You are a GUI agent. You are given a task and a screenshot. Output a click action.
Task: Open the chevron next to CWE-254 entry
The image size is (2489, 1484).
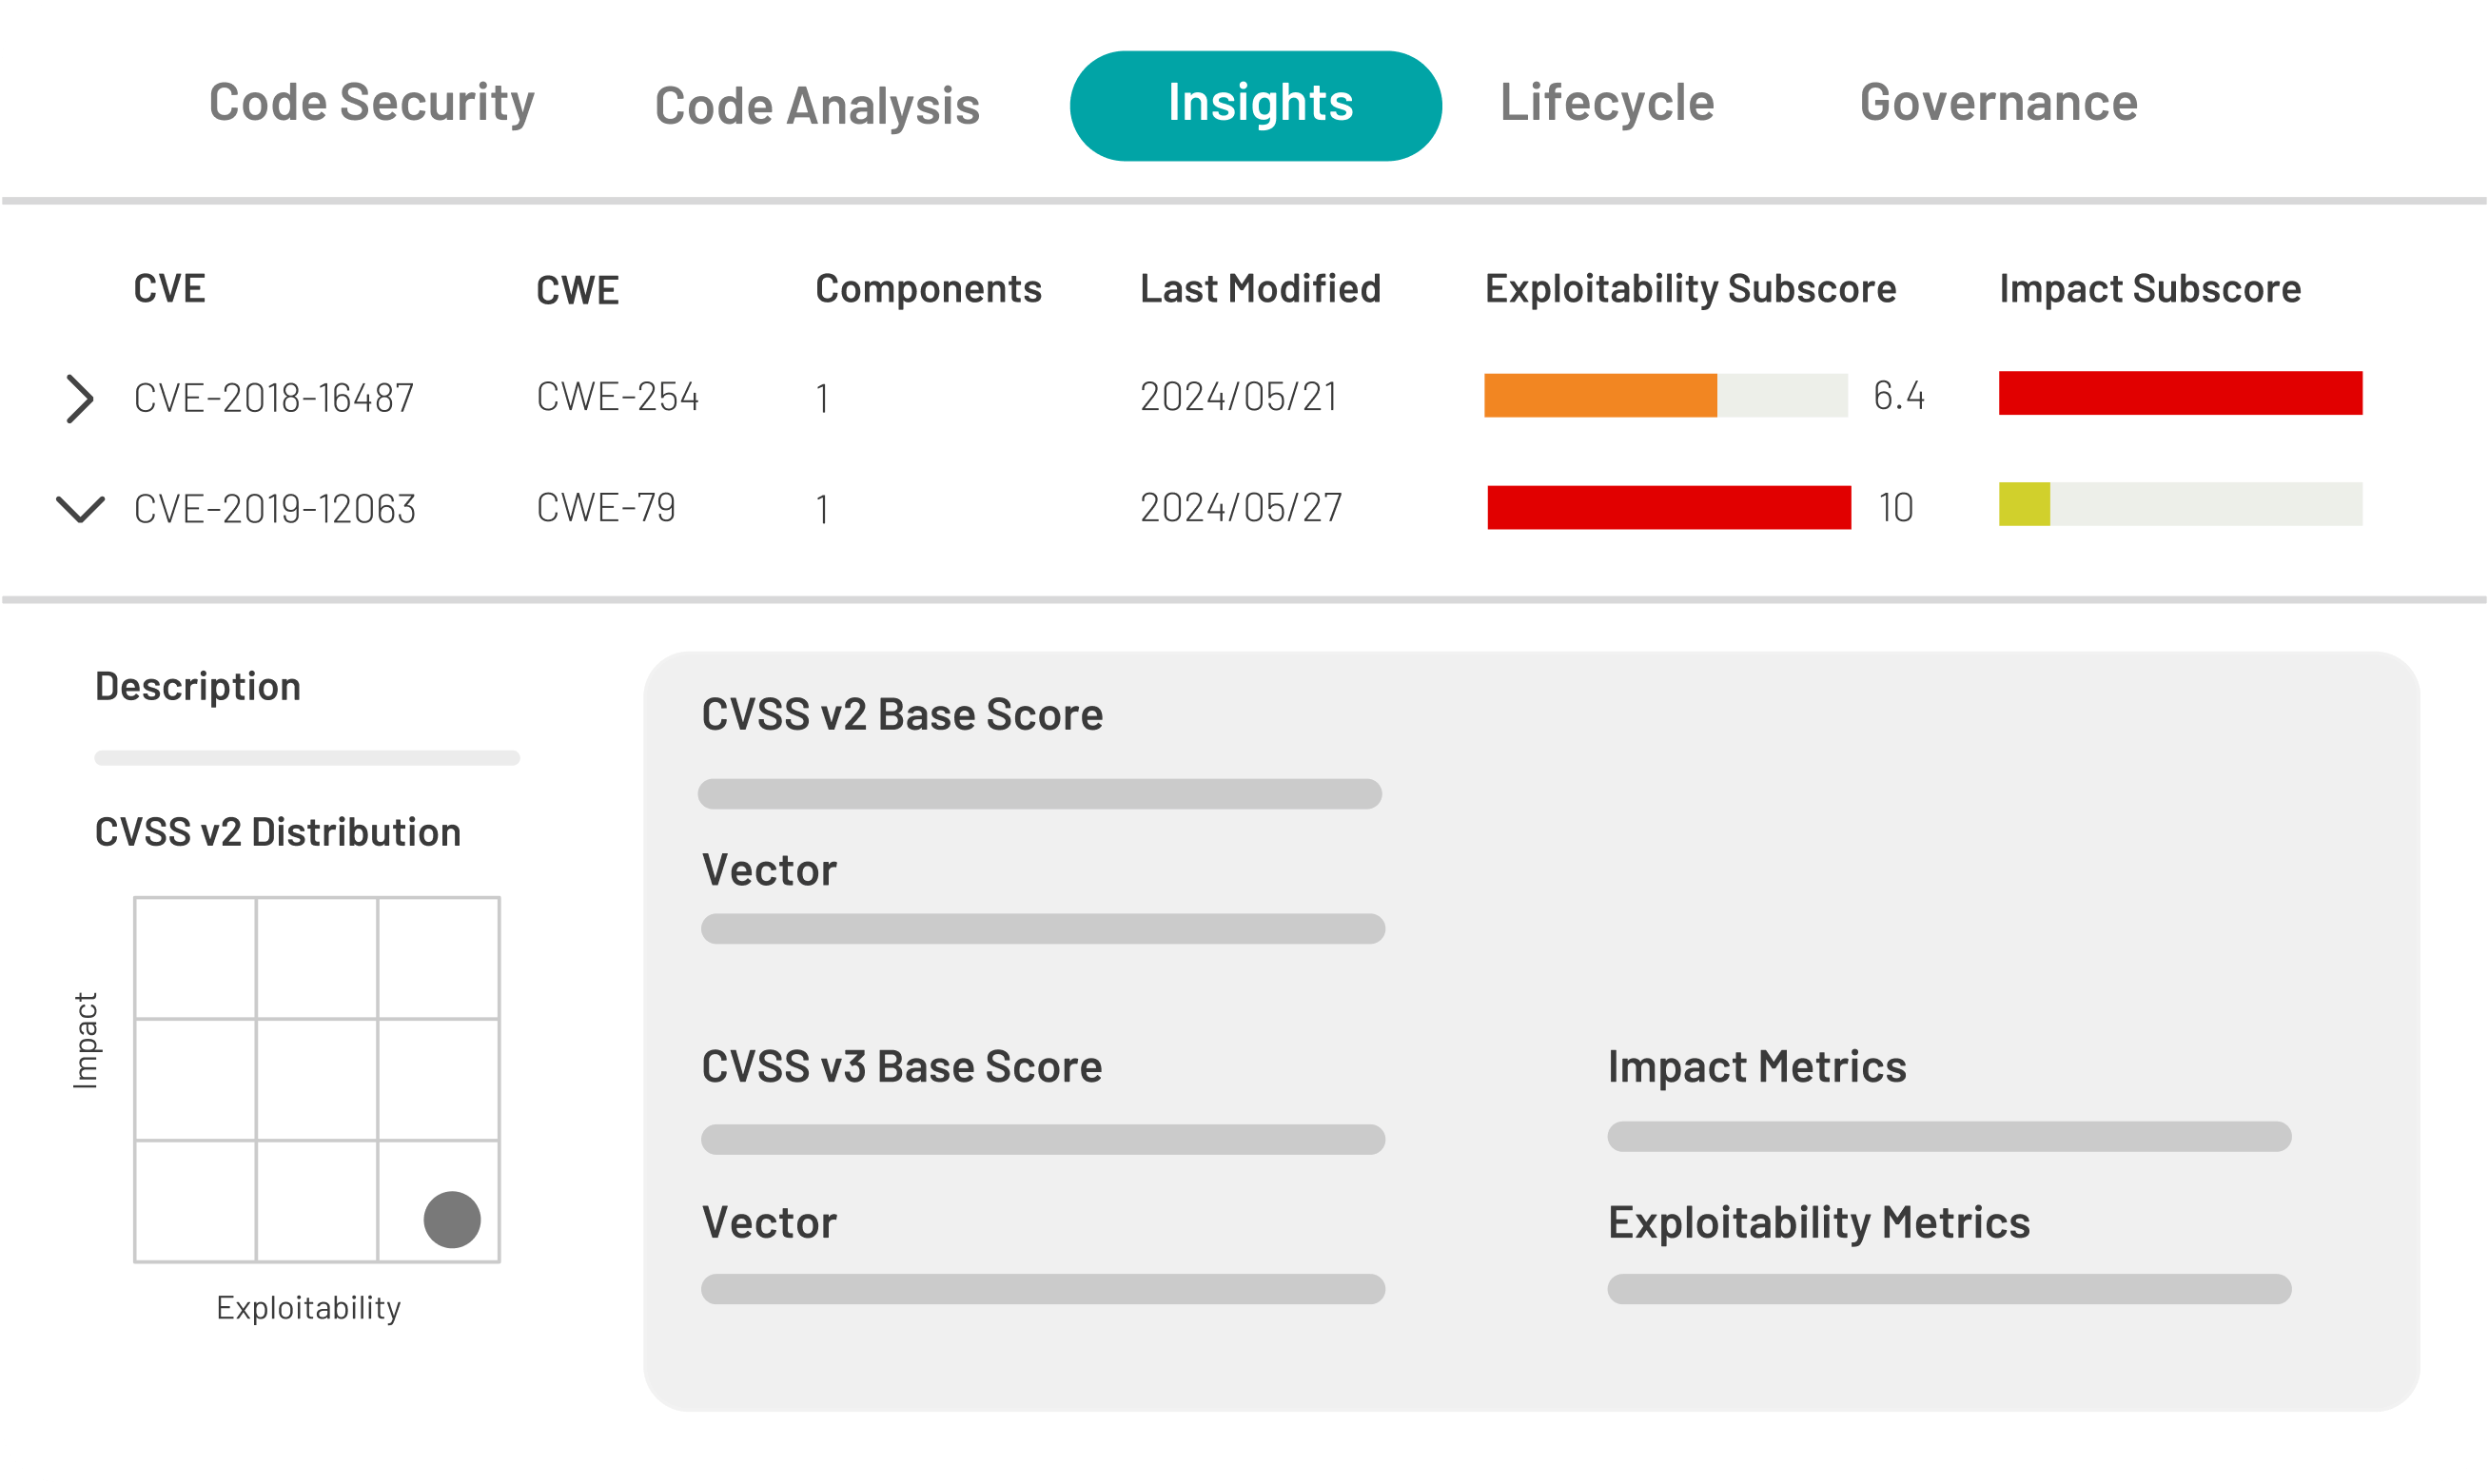click(80, 396)
